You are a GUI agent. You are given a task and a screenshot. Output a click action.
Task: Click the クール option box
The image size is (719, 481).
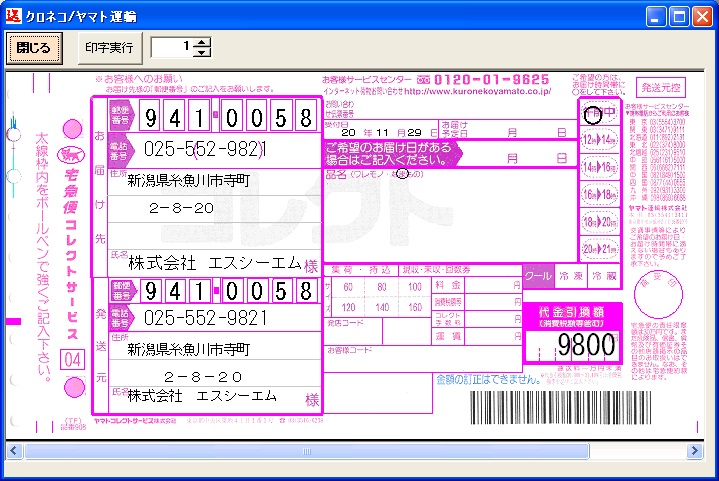click(538, 276)
